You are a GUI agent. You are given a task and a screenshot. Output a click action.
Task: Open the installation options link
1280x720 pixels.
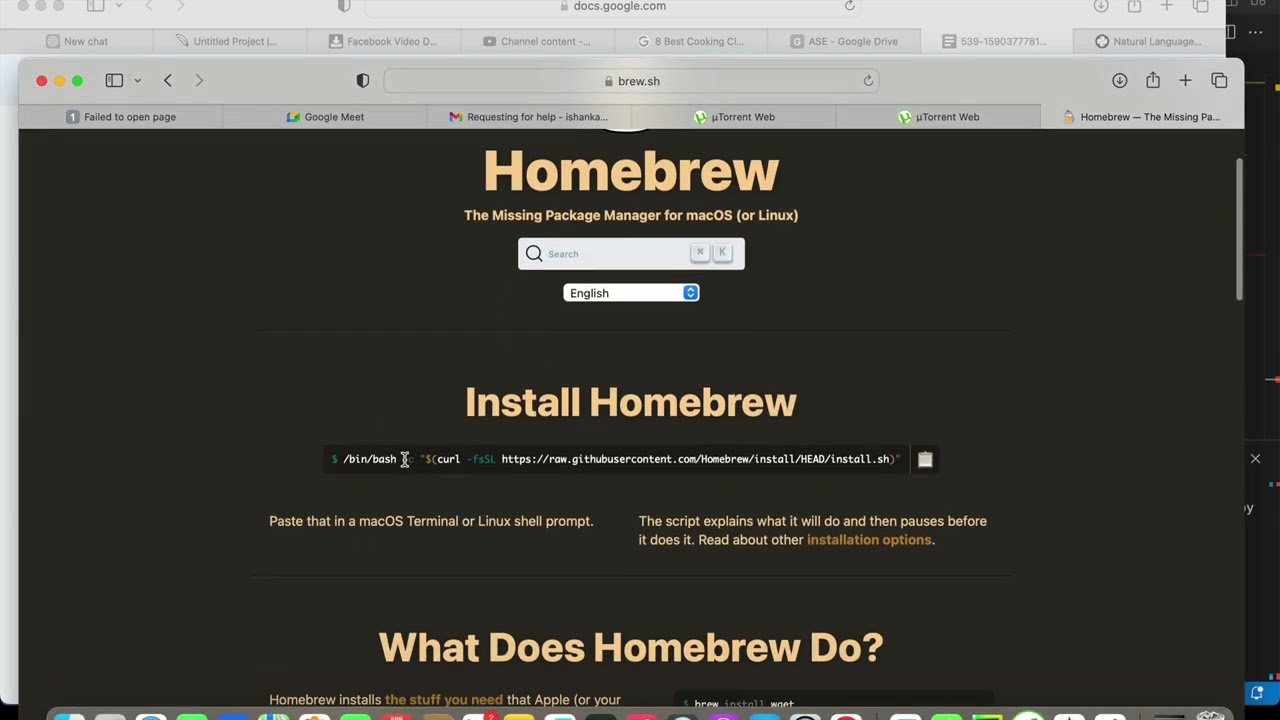[869, 540]
